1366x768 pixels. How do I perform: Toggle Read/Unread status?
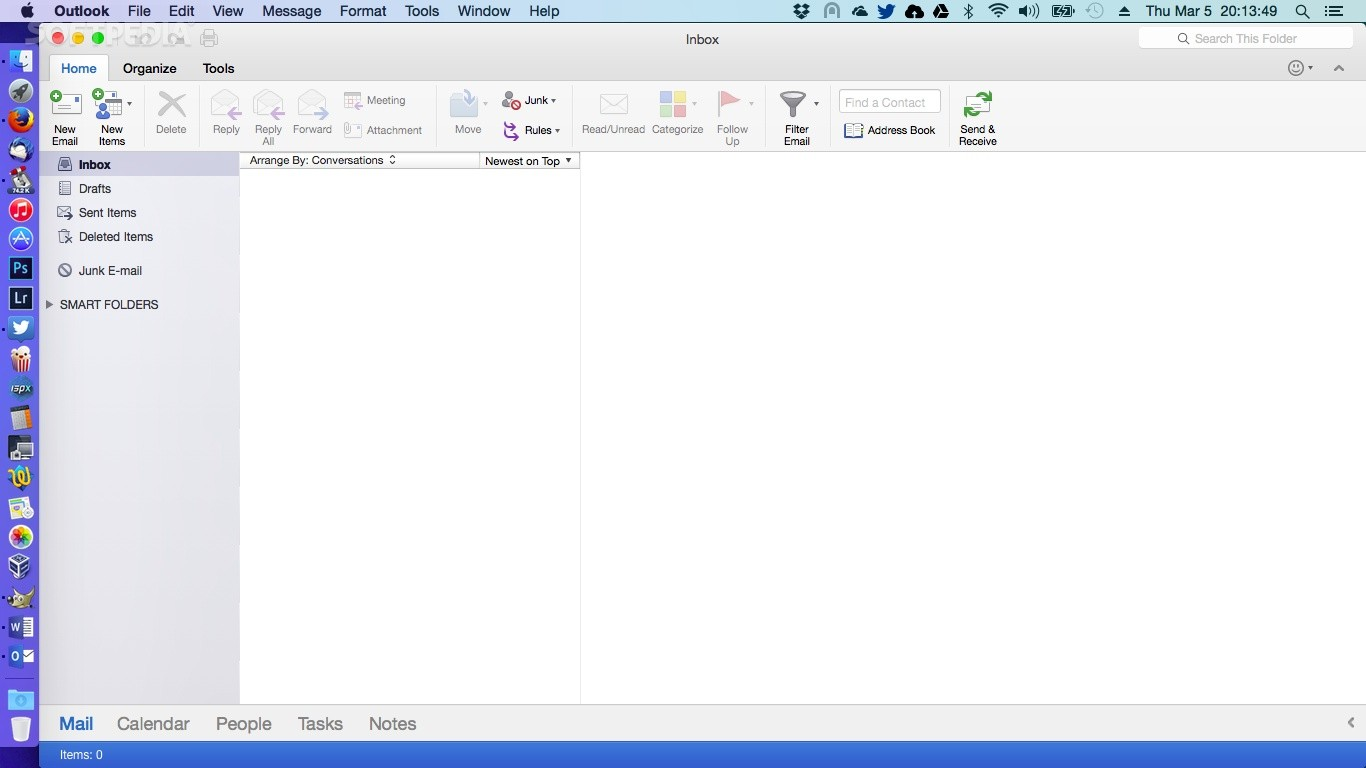[x=613, y=114]
